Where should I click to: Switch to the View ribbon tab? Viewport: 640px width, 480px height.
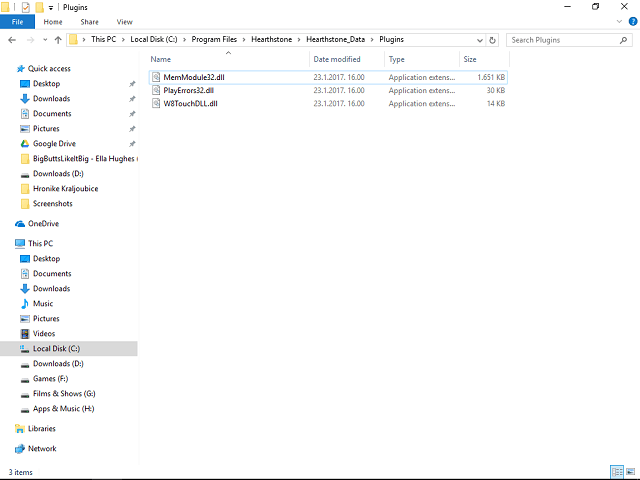[x=124, y=22]
